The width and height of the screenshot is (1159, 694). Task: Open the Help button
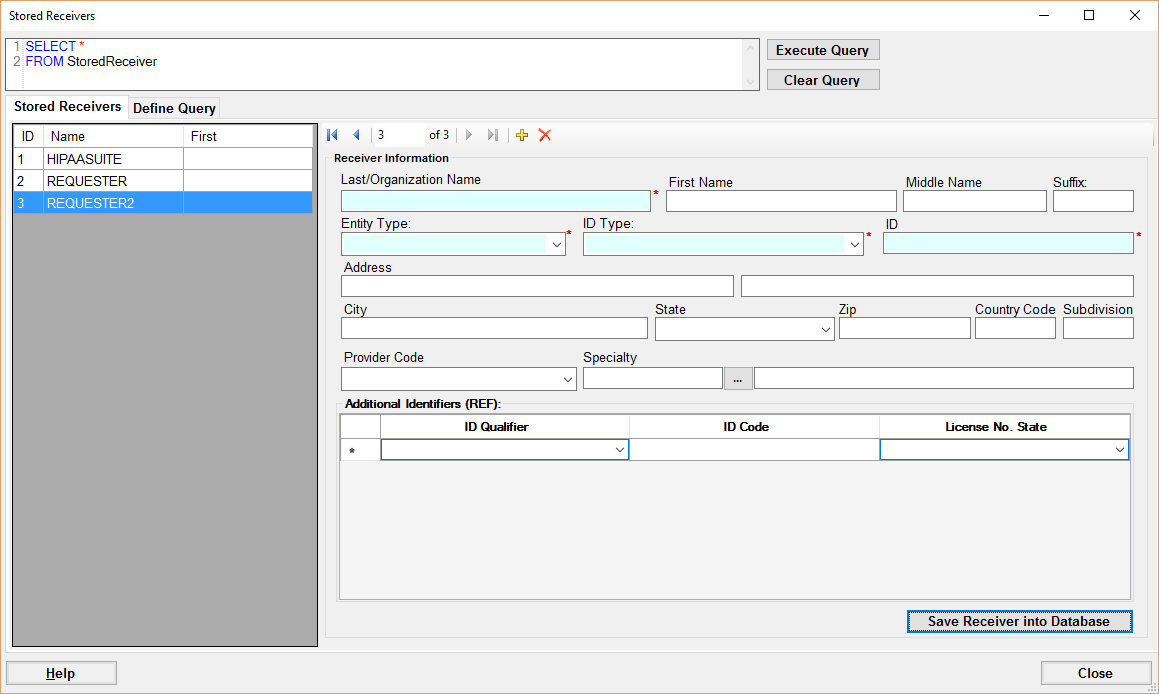[x=61, y=673]
